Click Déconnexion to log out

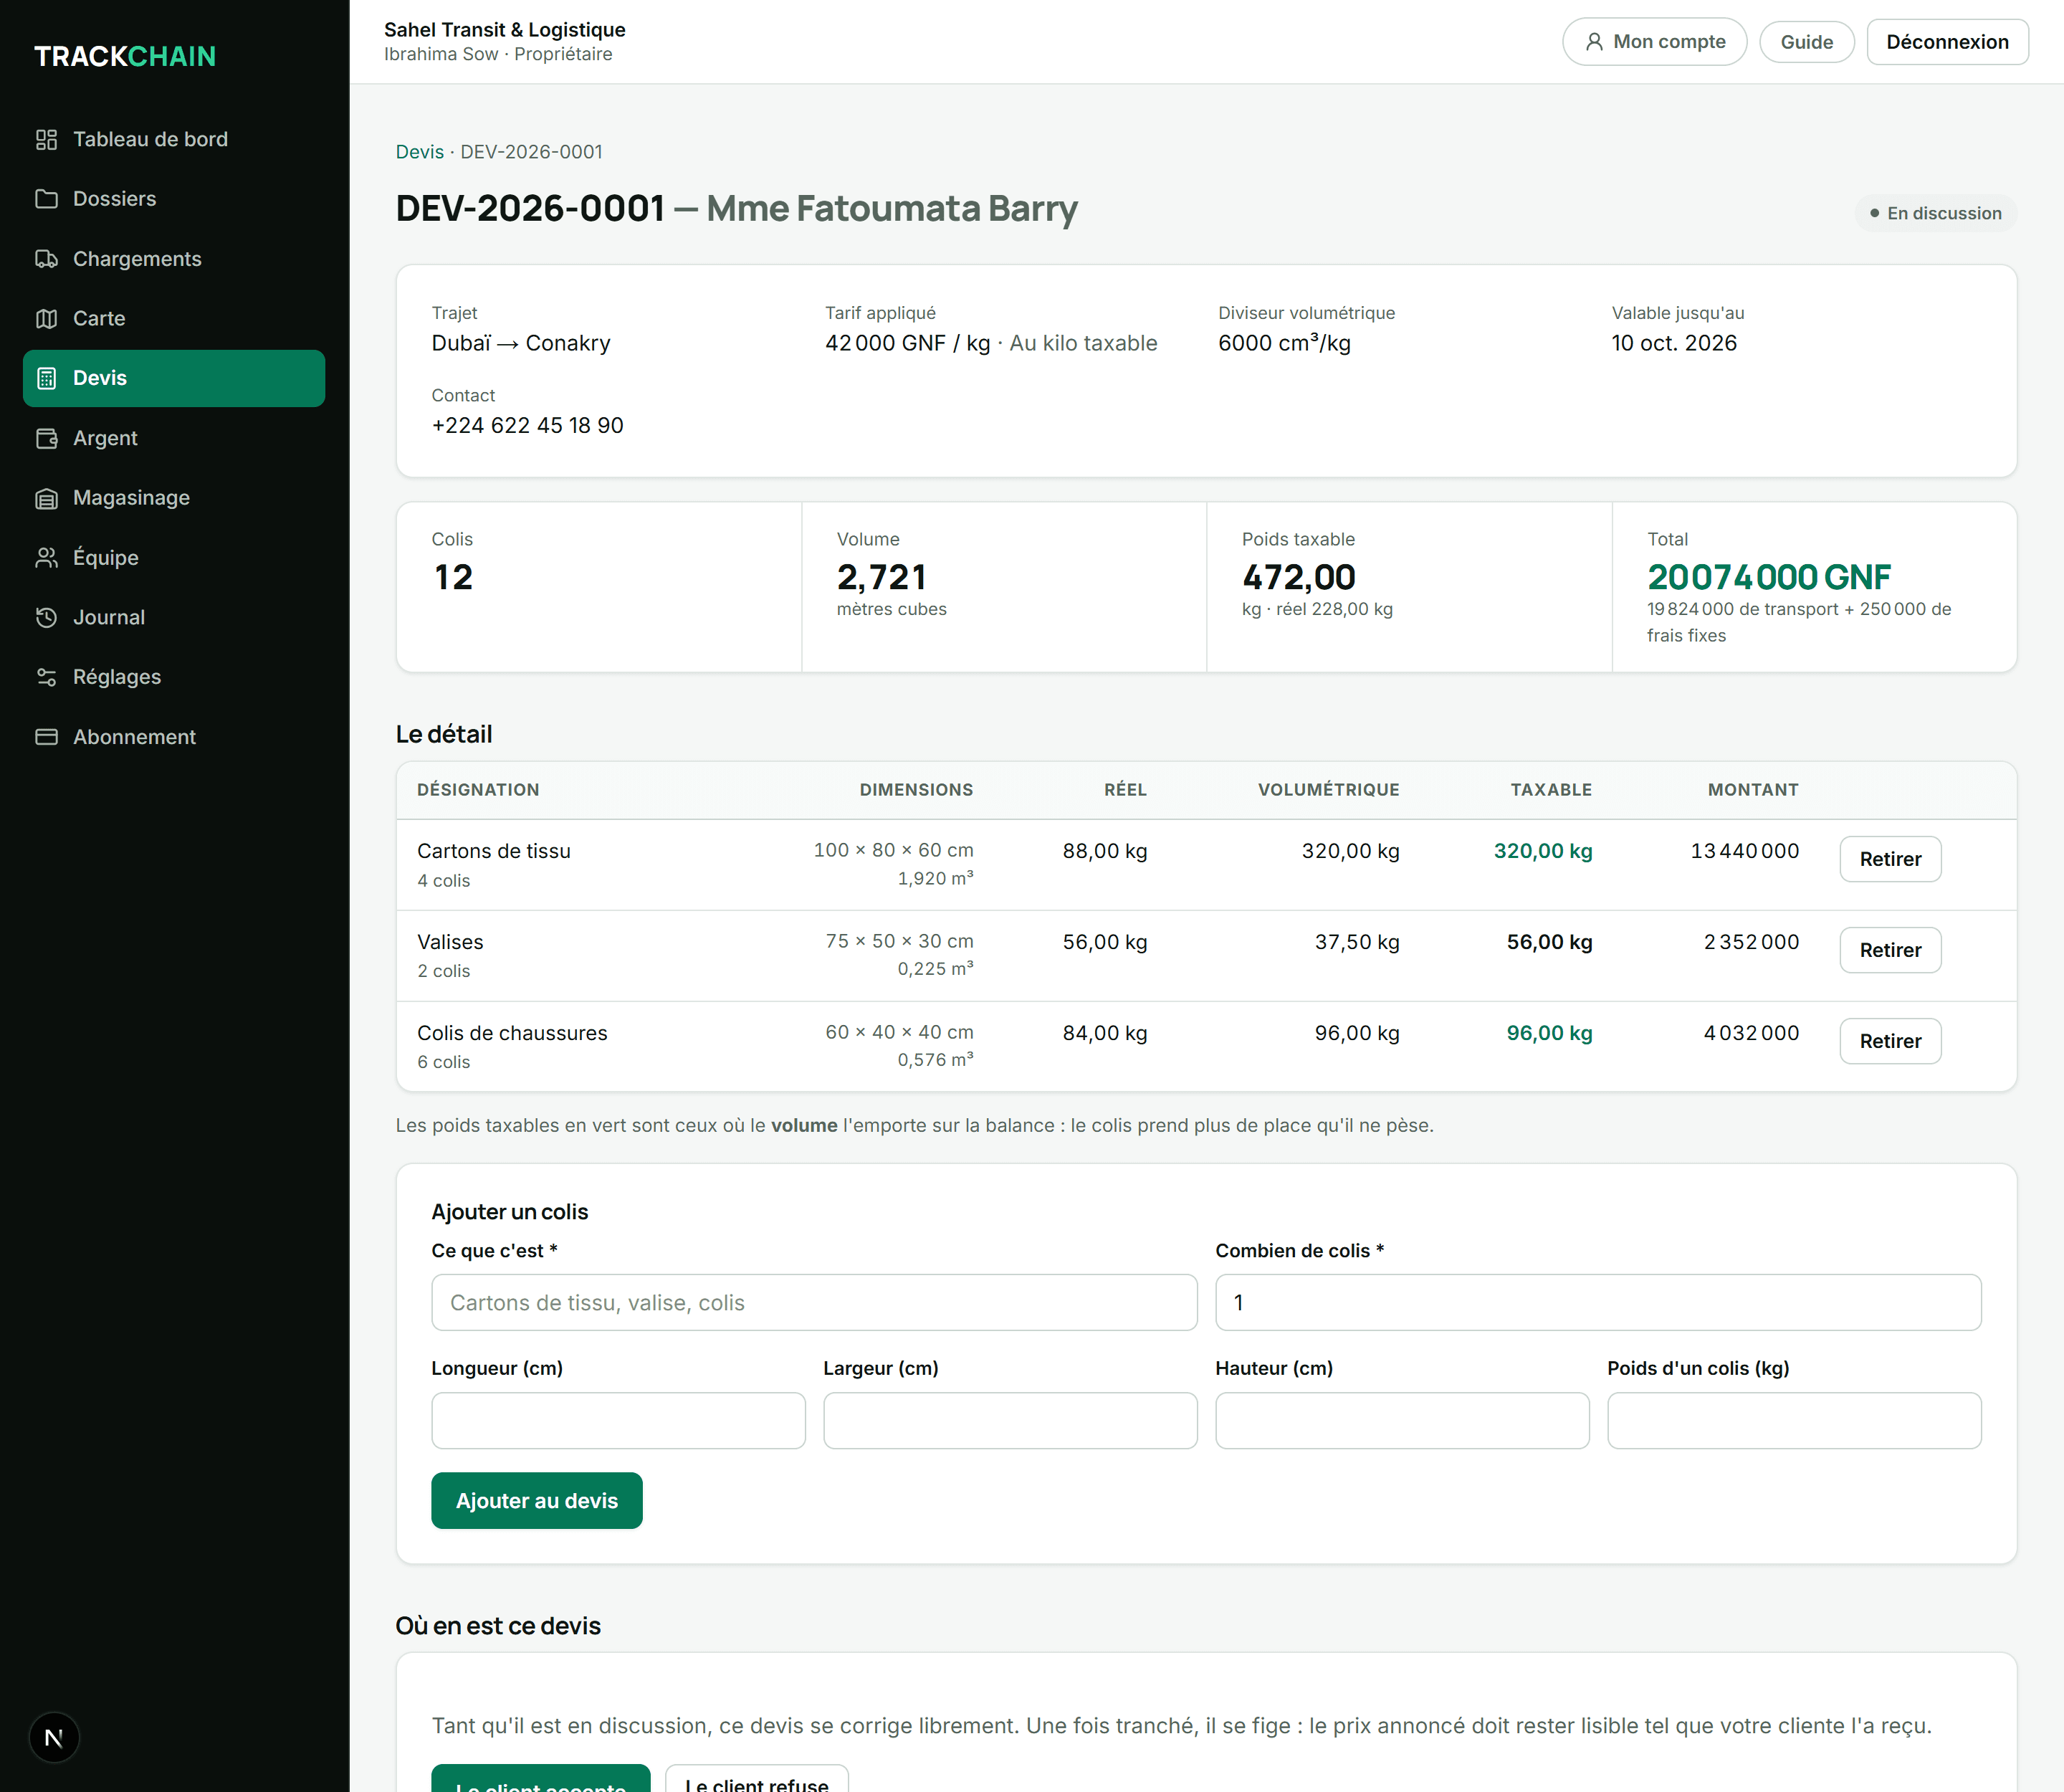[1947, 42]
